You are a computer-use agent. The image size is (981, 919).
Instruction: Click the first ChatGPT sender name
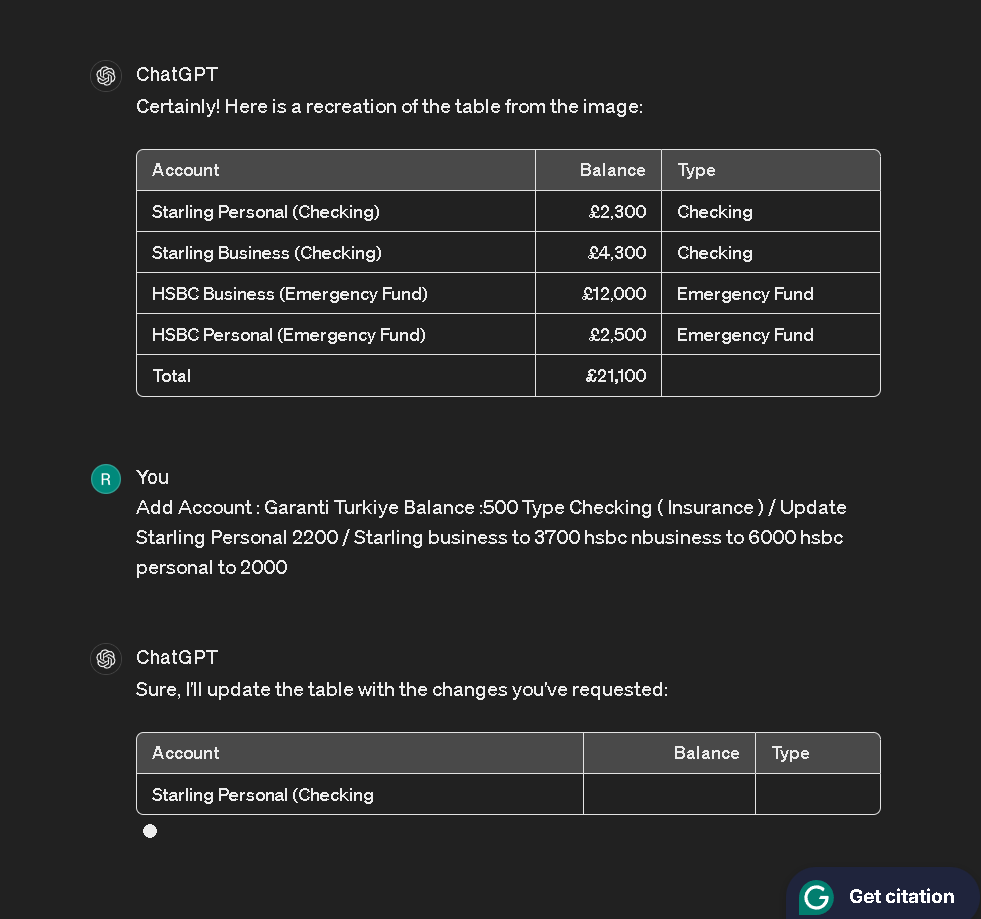tap(177, 74)
